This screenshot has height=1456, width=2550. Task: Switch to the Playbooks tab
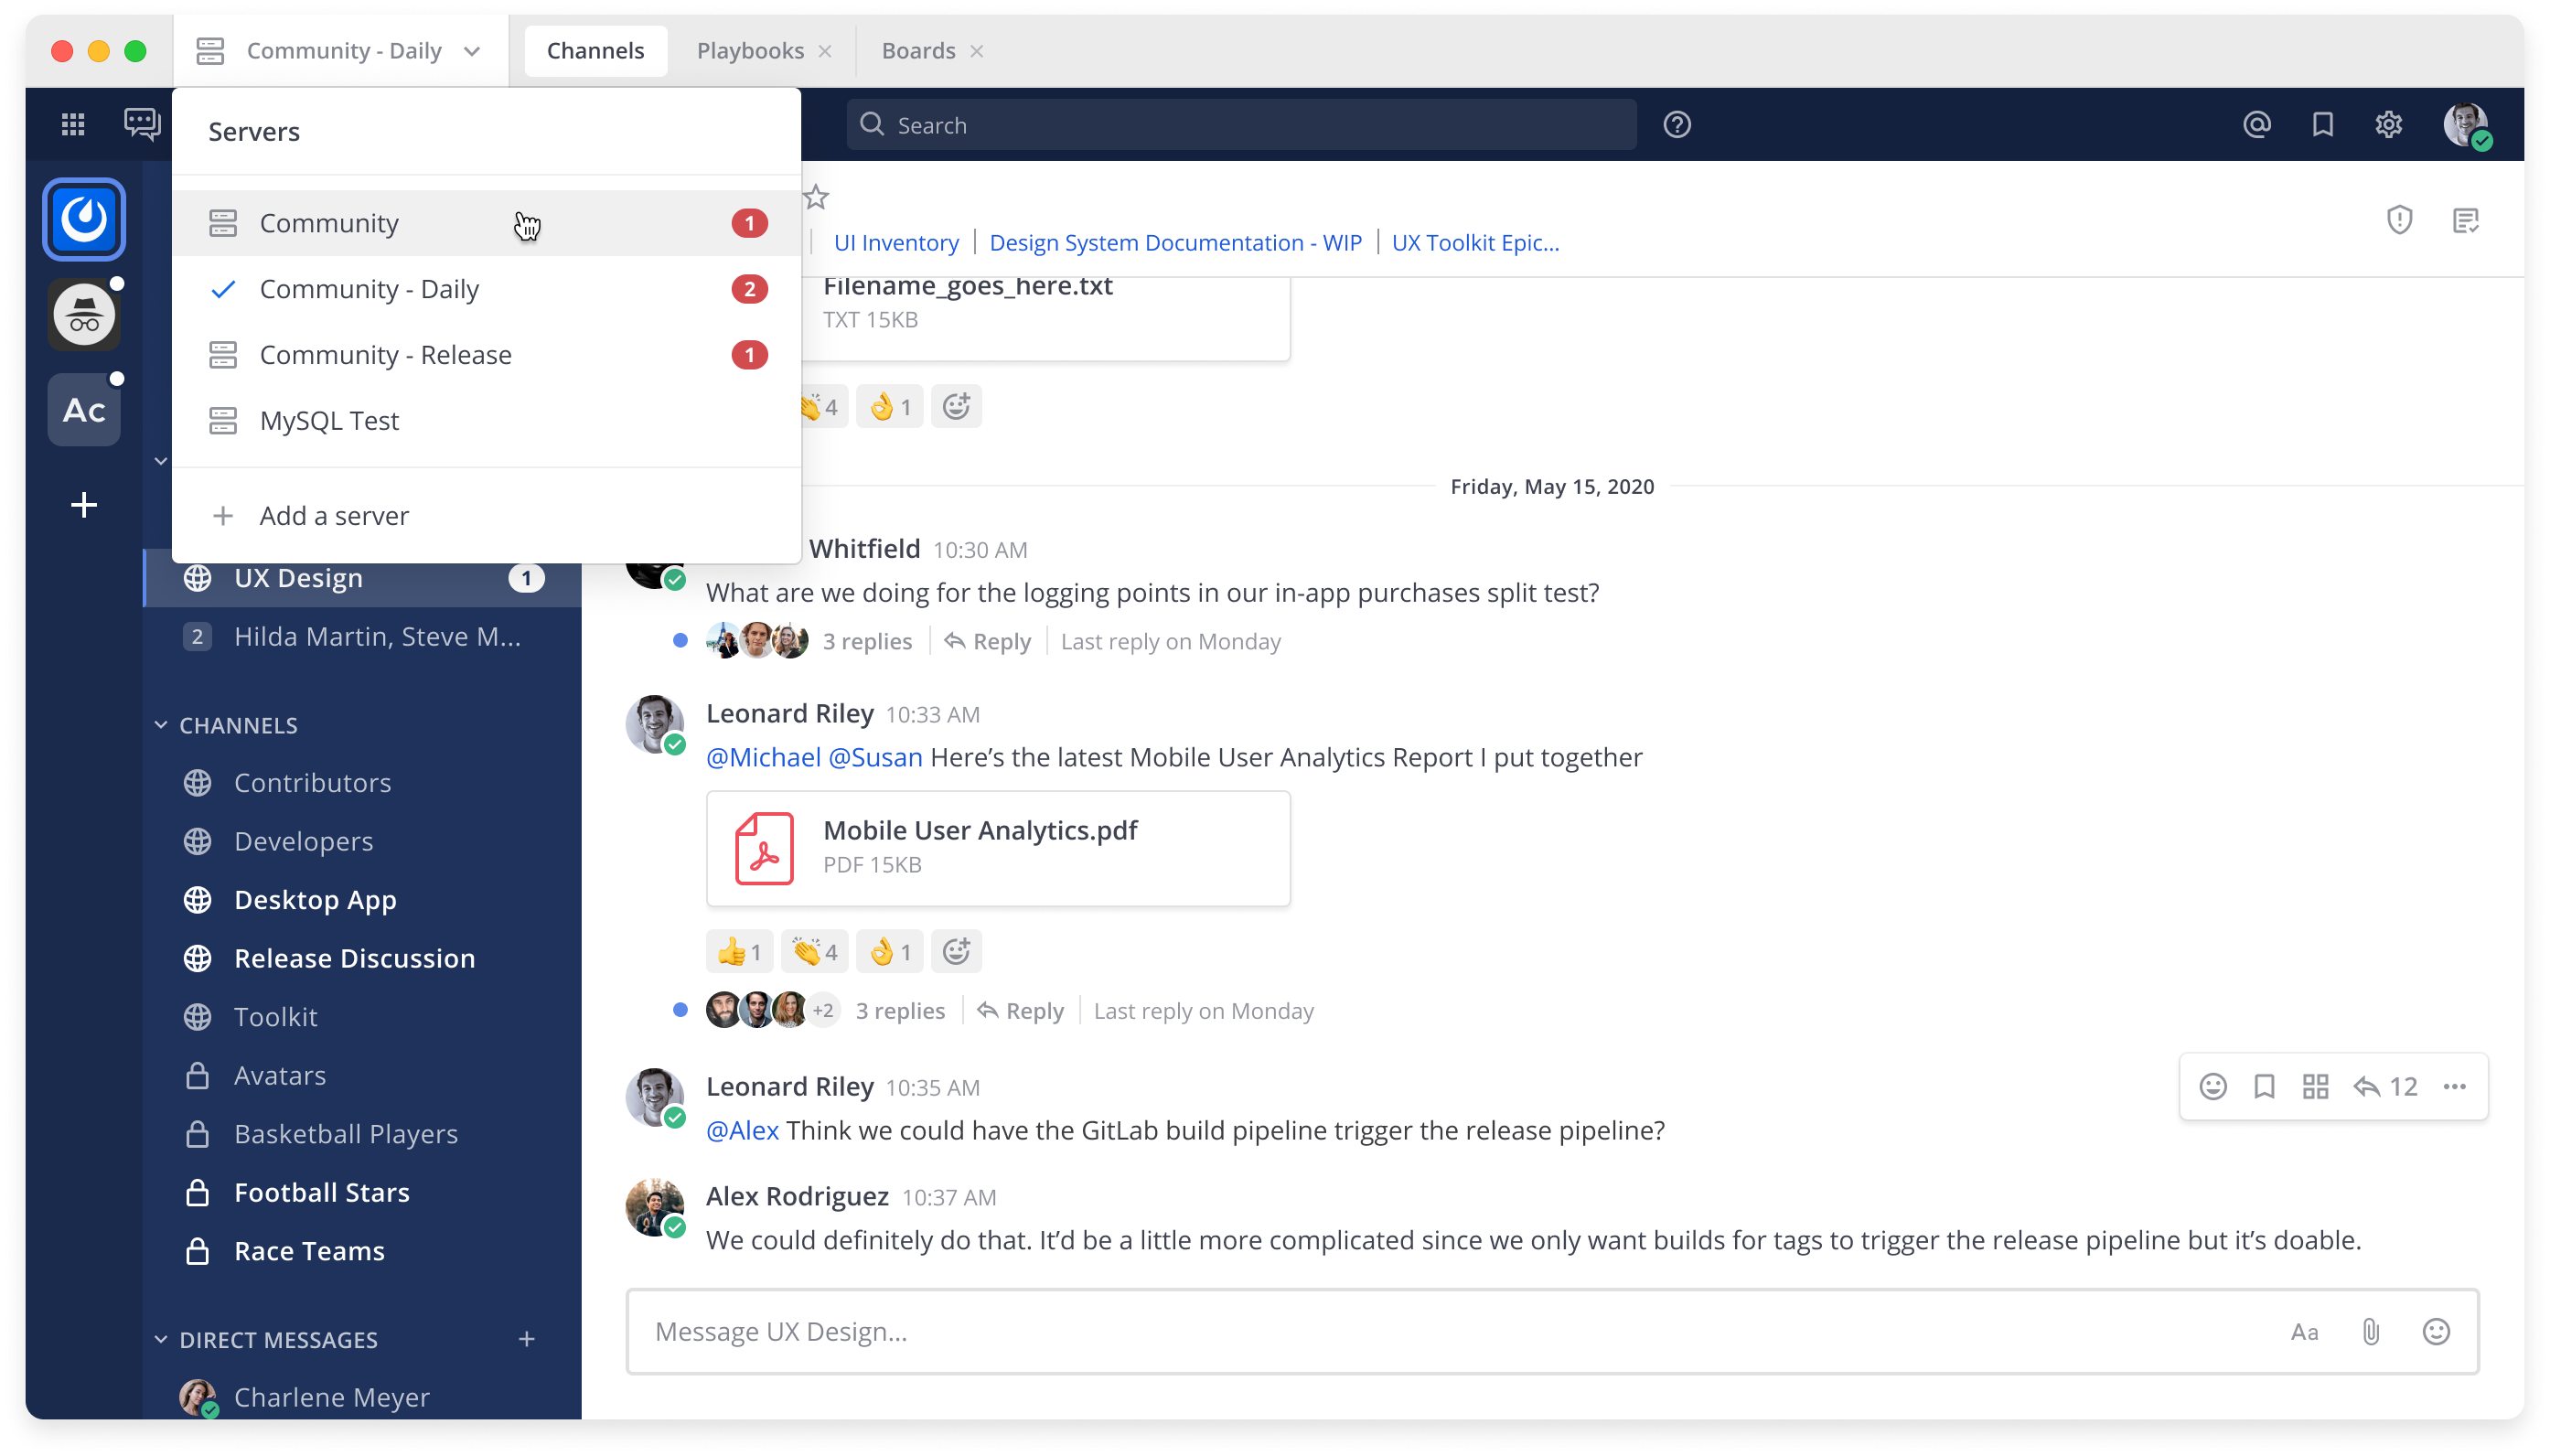(751, 49)
